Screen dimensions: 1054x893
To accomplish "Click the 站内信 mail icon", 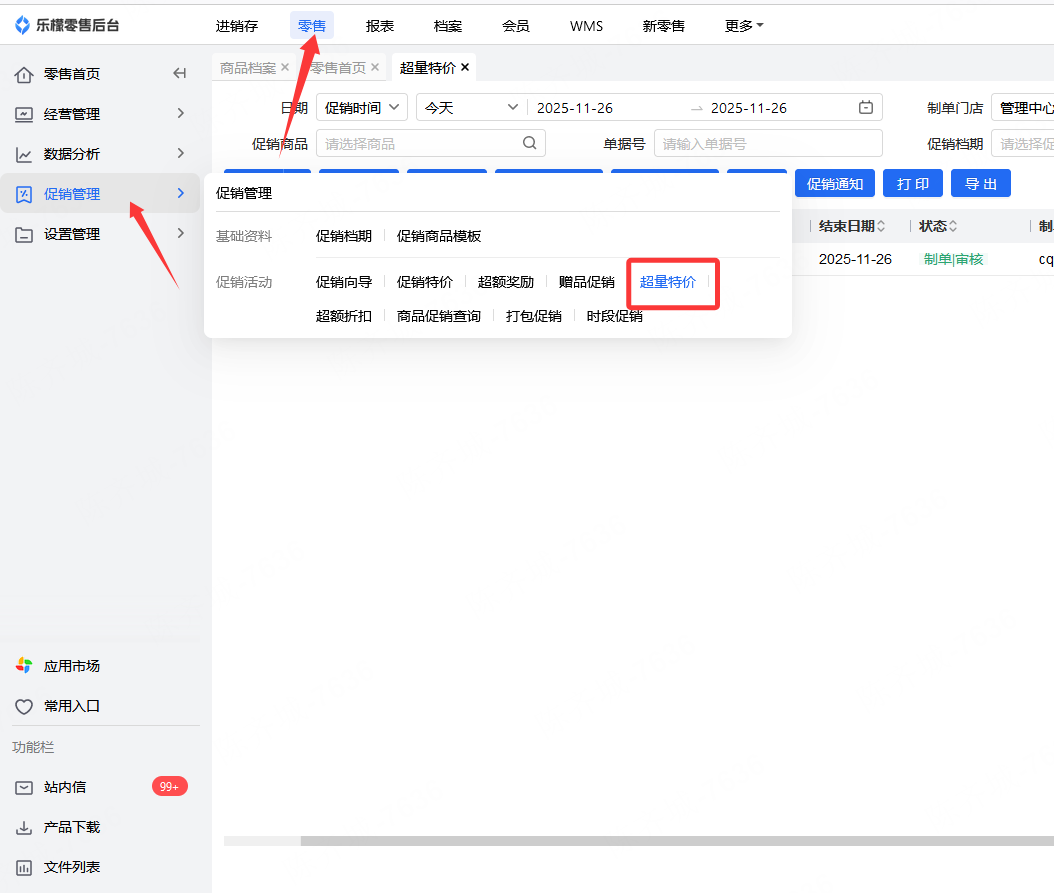I will (24, 787).
